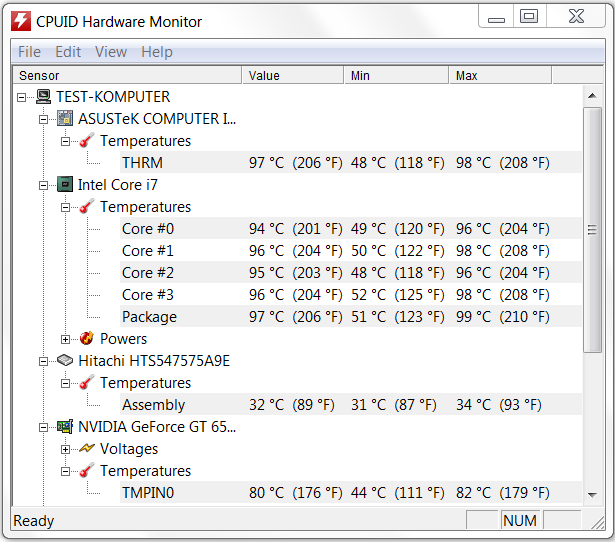Click the thermometer icon under NVIDIA GeForce
Image resolution: width=615 pixels, height=542 pixels.
point(87,470)
